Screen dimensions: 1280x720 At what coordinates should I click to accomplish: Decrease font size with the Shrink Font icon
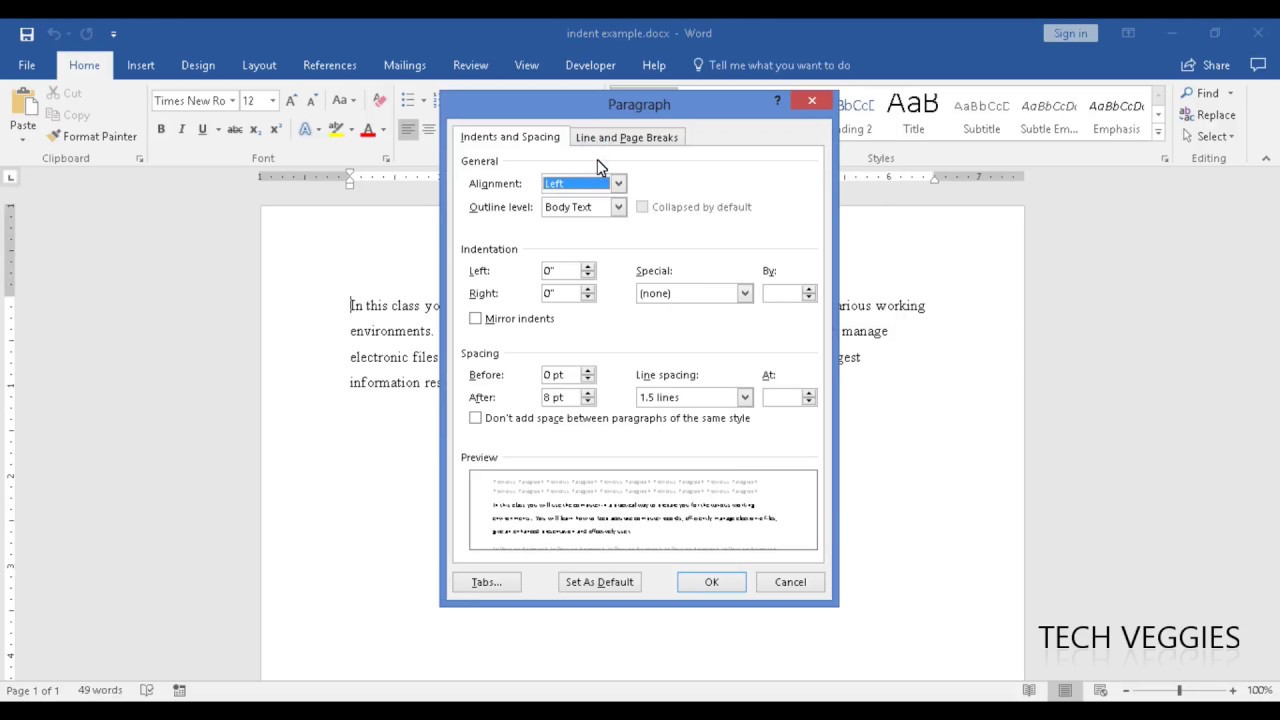tap(310, 101)
